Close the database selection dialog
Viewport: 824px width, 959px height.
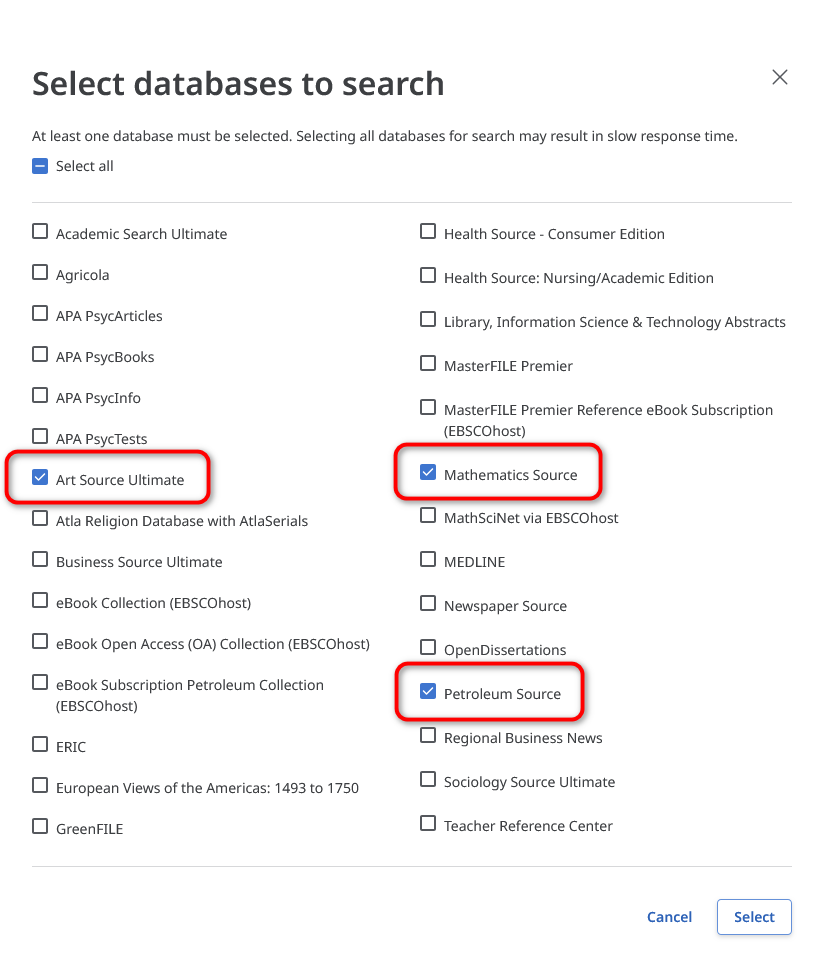coord(779,77)
